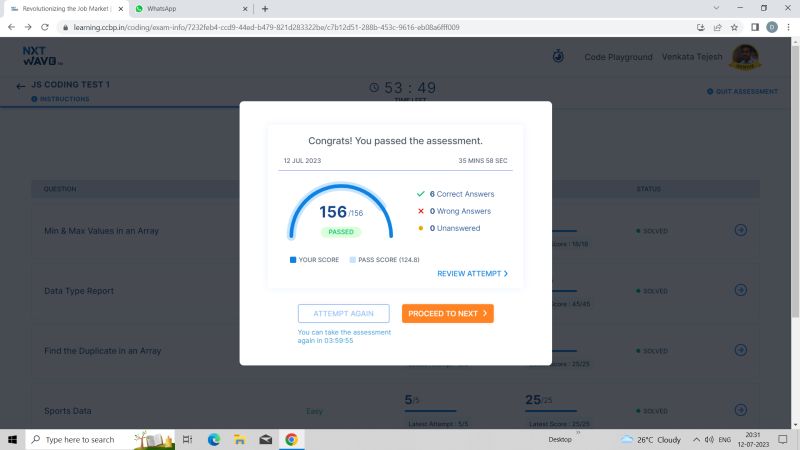Click Chrome icon on taskbar
This screenshot has width=800, height=450.
tap(291, 439)
